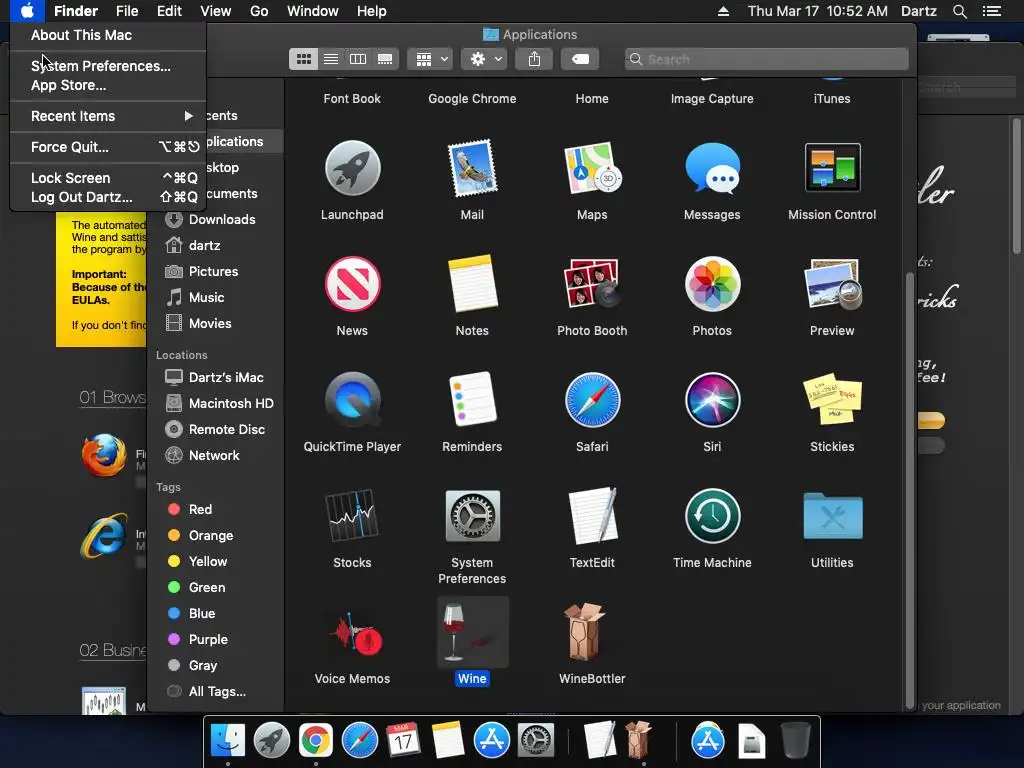Open the Mission Control app icon
Image resolution: width=1024 pixels, height=768 pixels.
(x=832, y=168)
